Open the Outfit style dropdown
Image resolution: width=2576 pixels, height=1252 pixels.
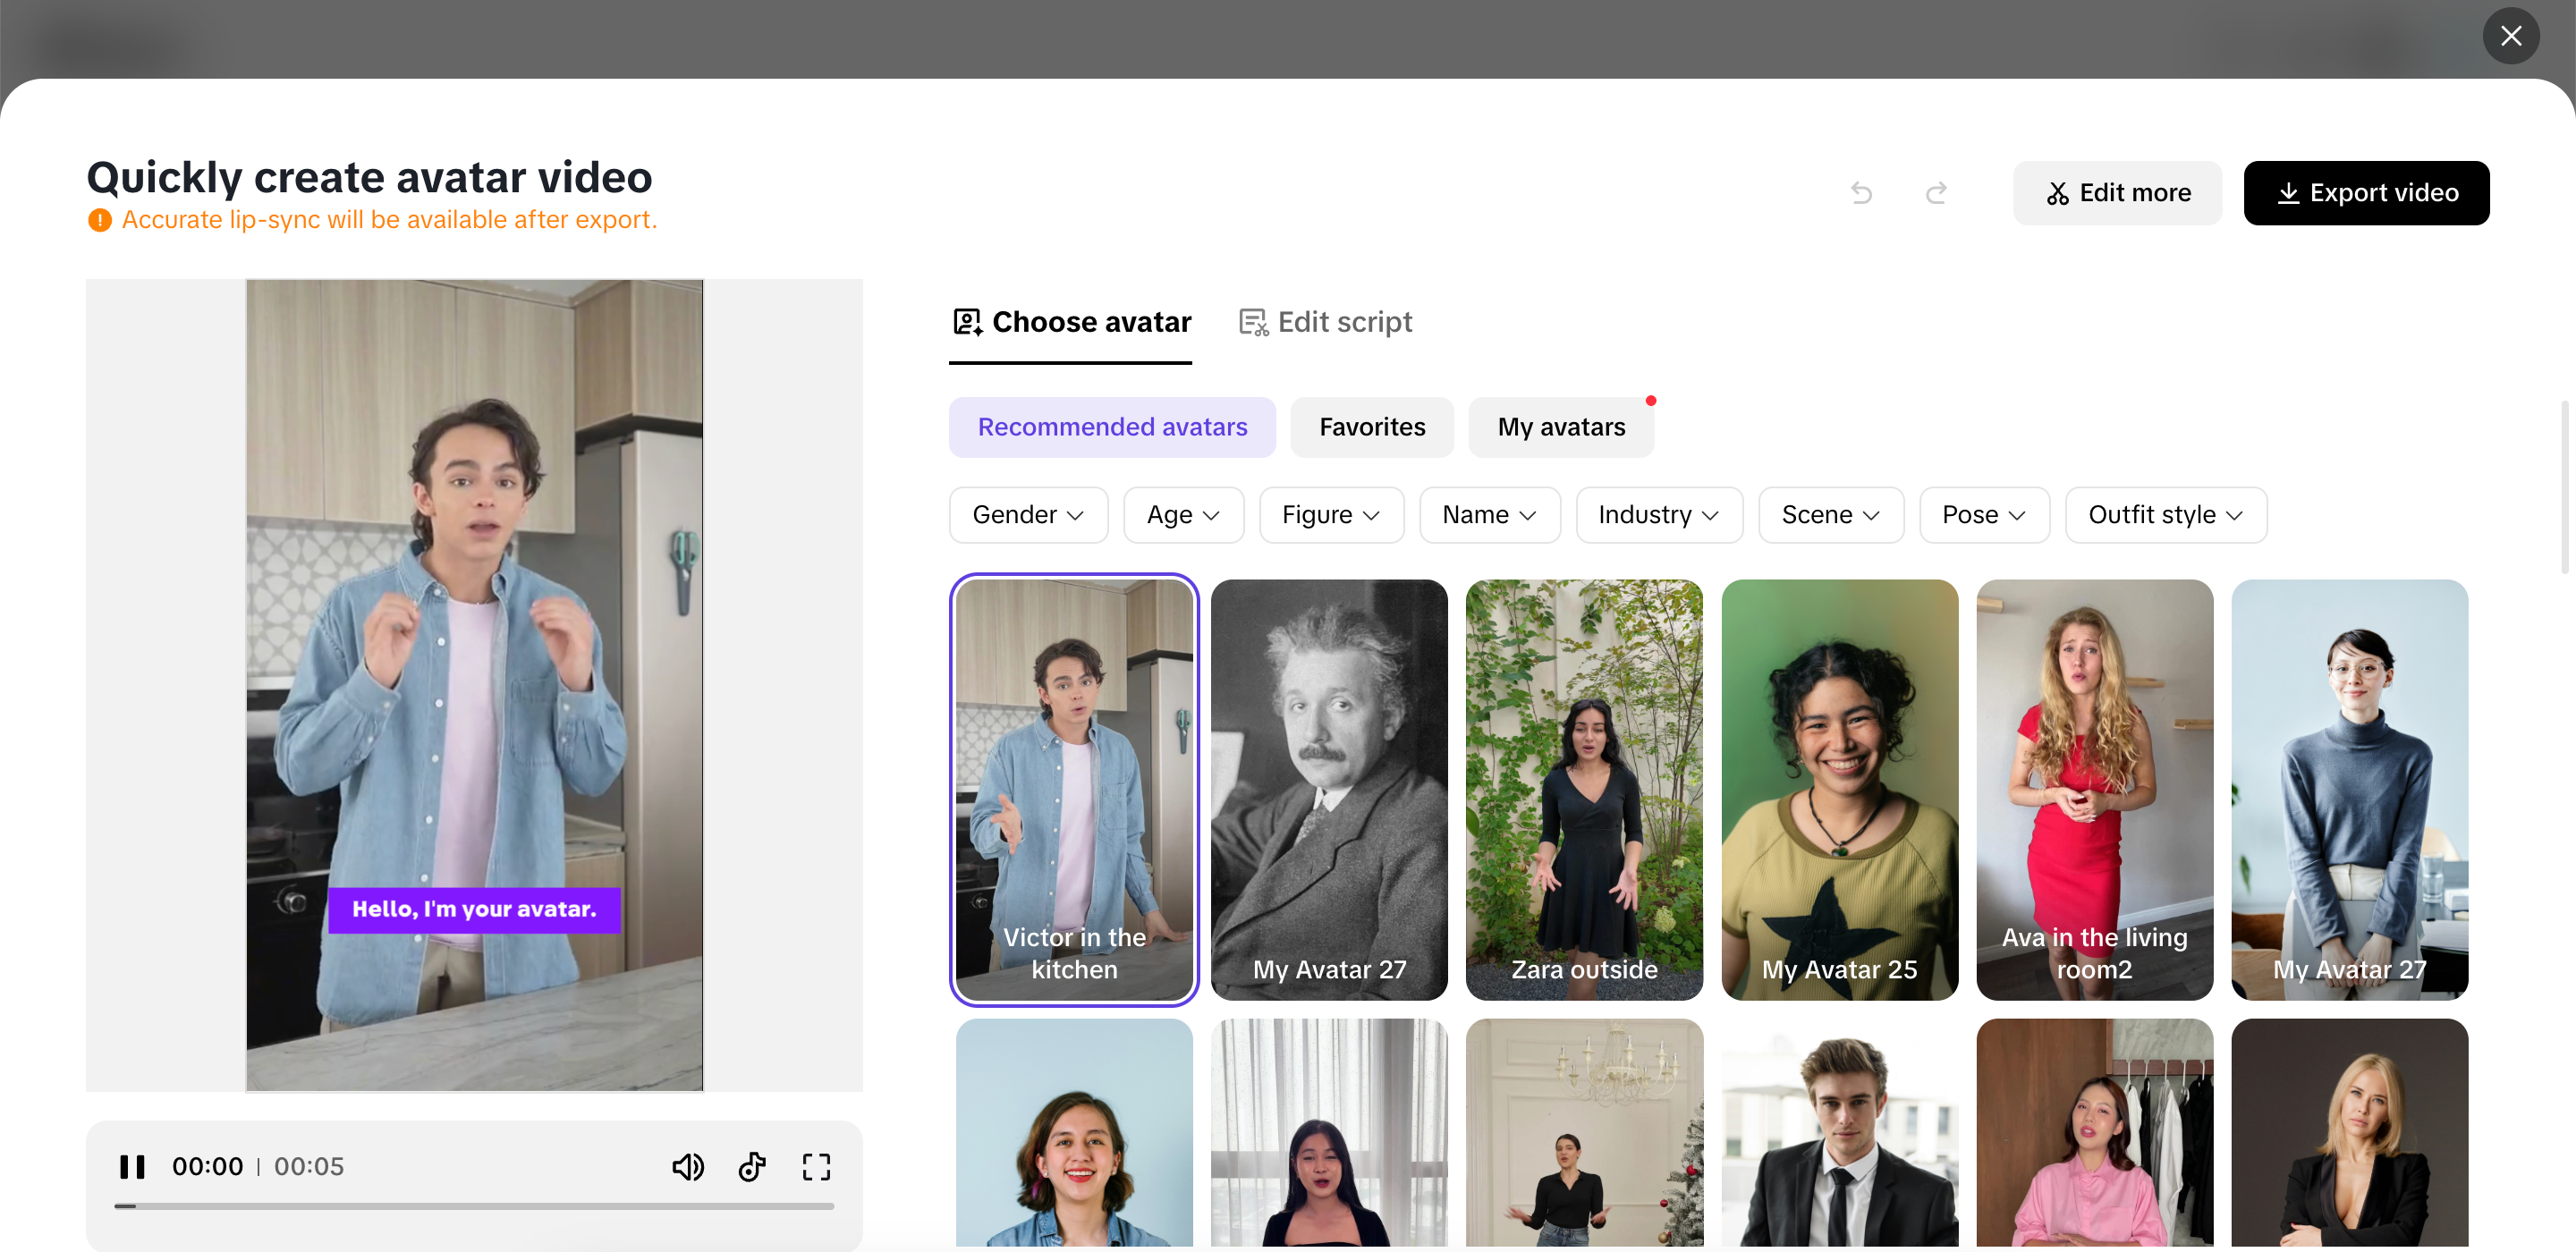click(x=2166, y=514)
